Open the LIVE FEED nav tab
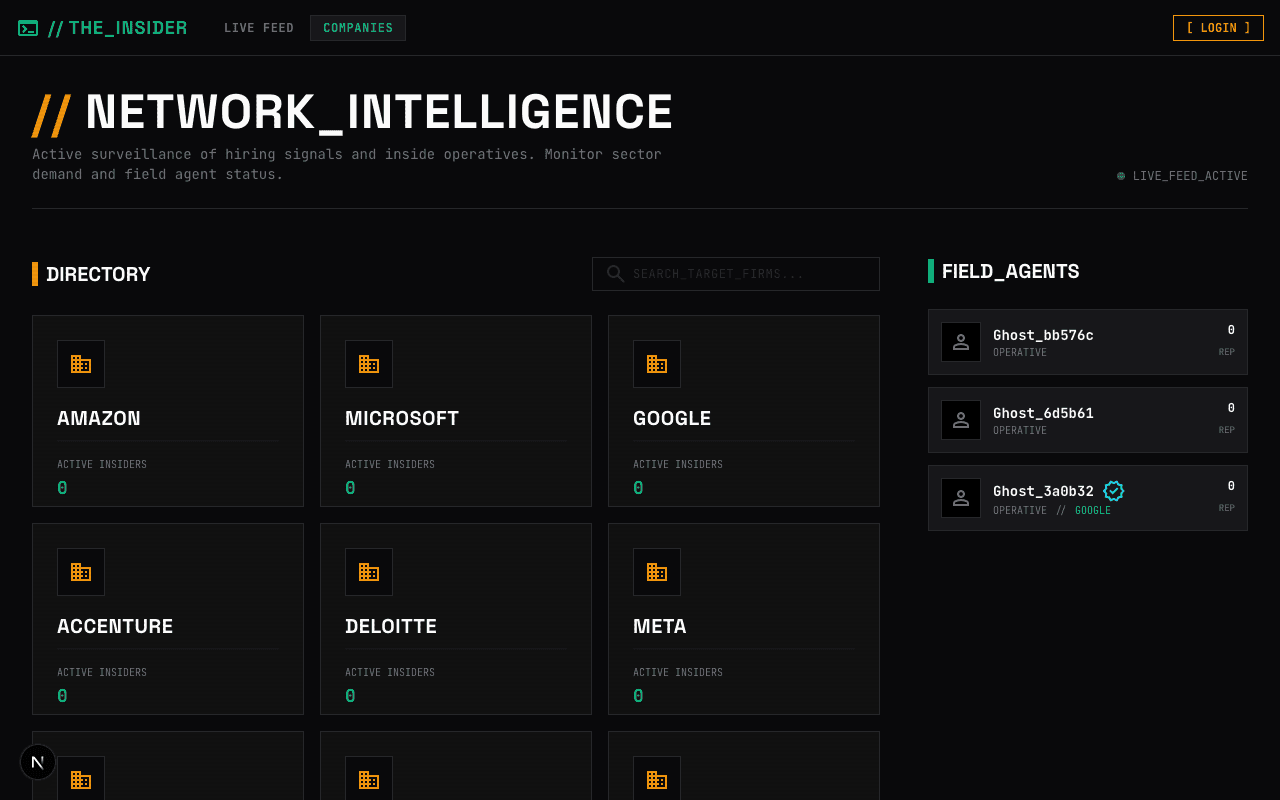This screenshot has height=800, width=1280. tap(259, 28)
